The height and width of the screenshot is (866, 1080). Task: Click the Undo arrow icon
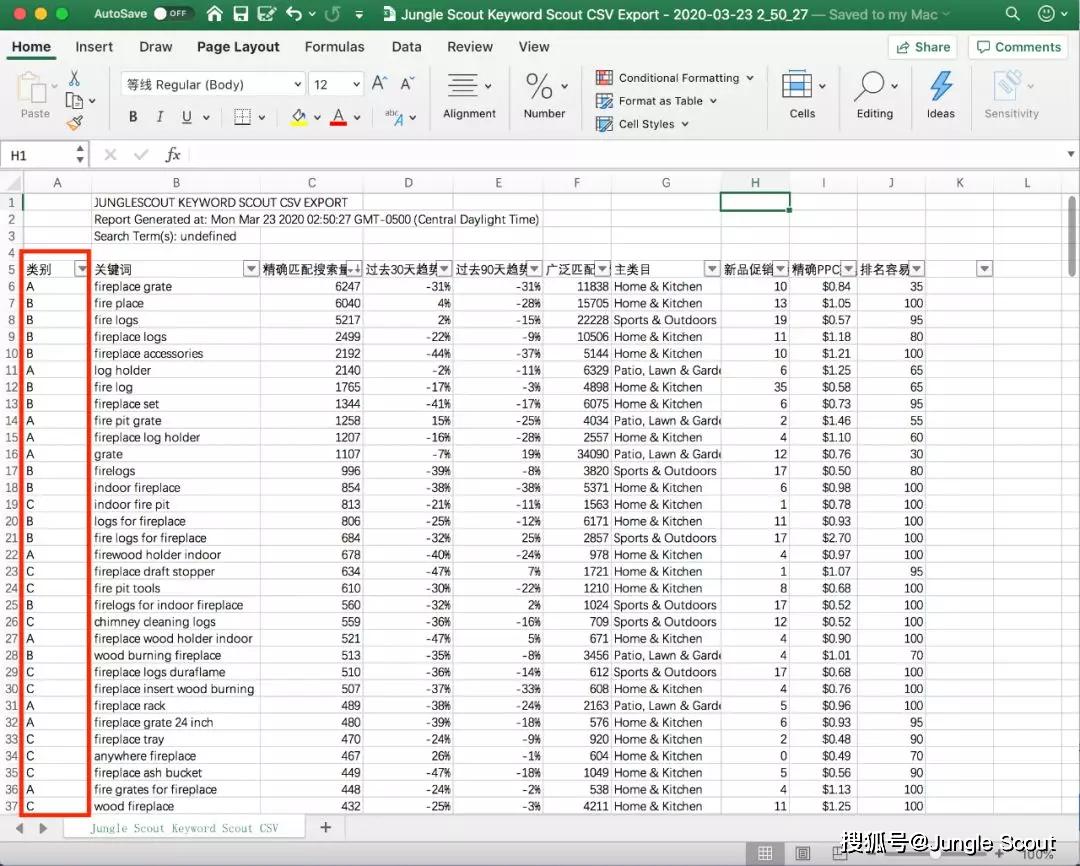click(294, 13)
